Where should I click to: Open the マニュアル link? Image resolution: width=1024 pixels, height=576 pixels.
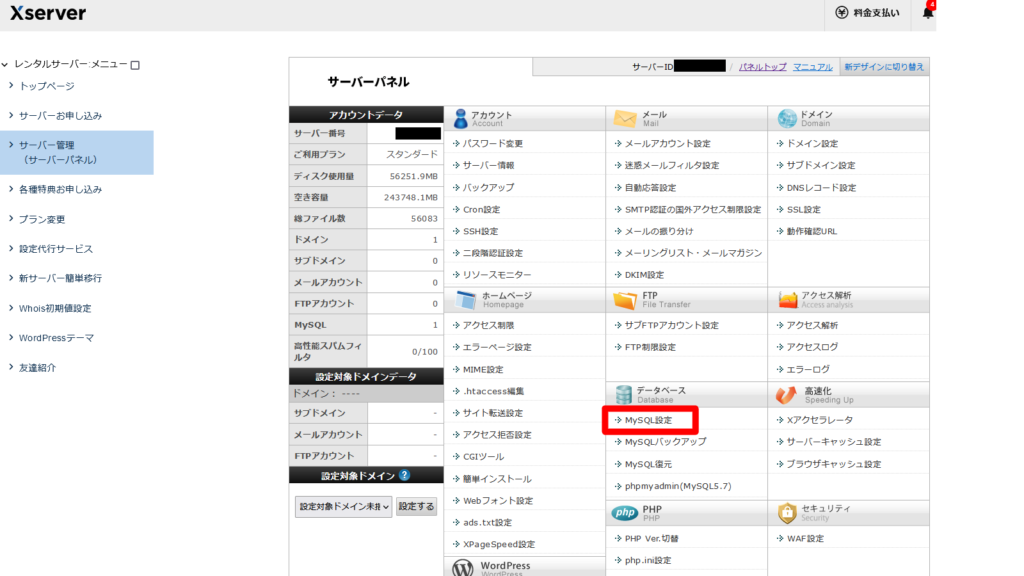pos(812,67)
